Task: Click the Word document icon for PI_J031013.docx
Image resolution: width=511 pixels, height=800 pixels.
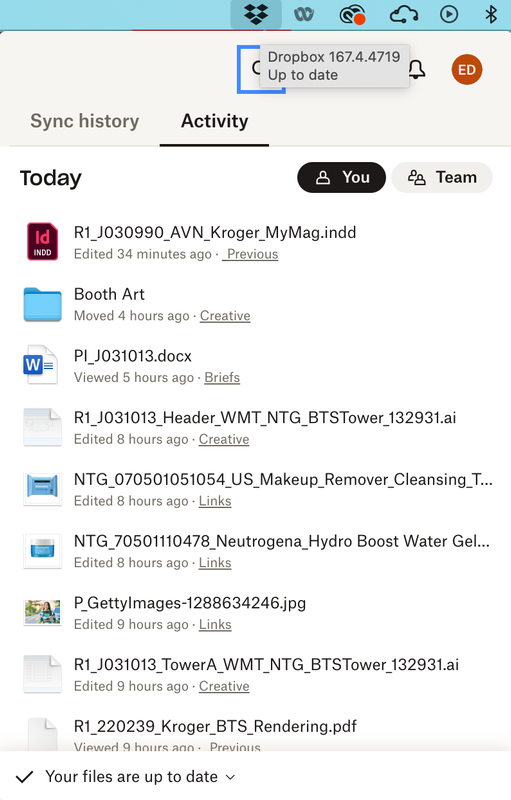Action: tap(40, 365)
